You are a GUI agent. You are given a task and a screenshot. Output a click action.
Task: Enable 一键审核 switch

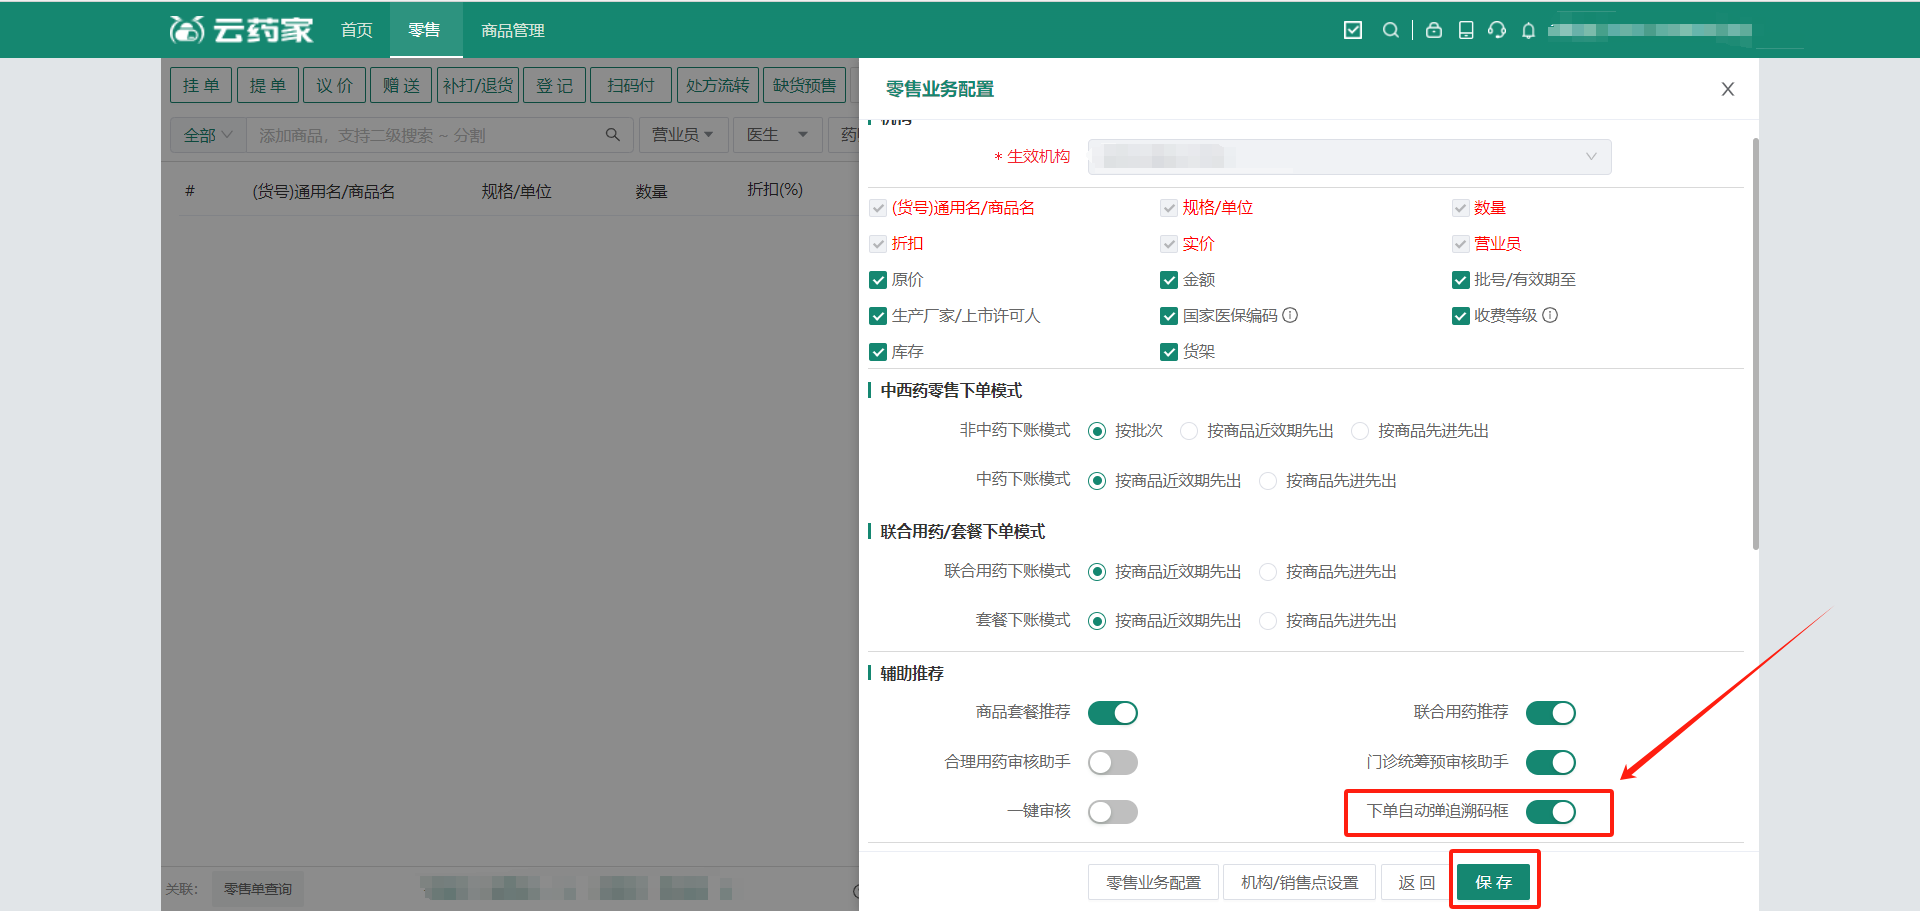click(x=1113, y=812)
